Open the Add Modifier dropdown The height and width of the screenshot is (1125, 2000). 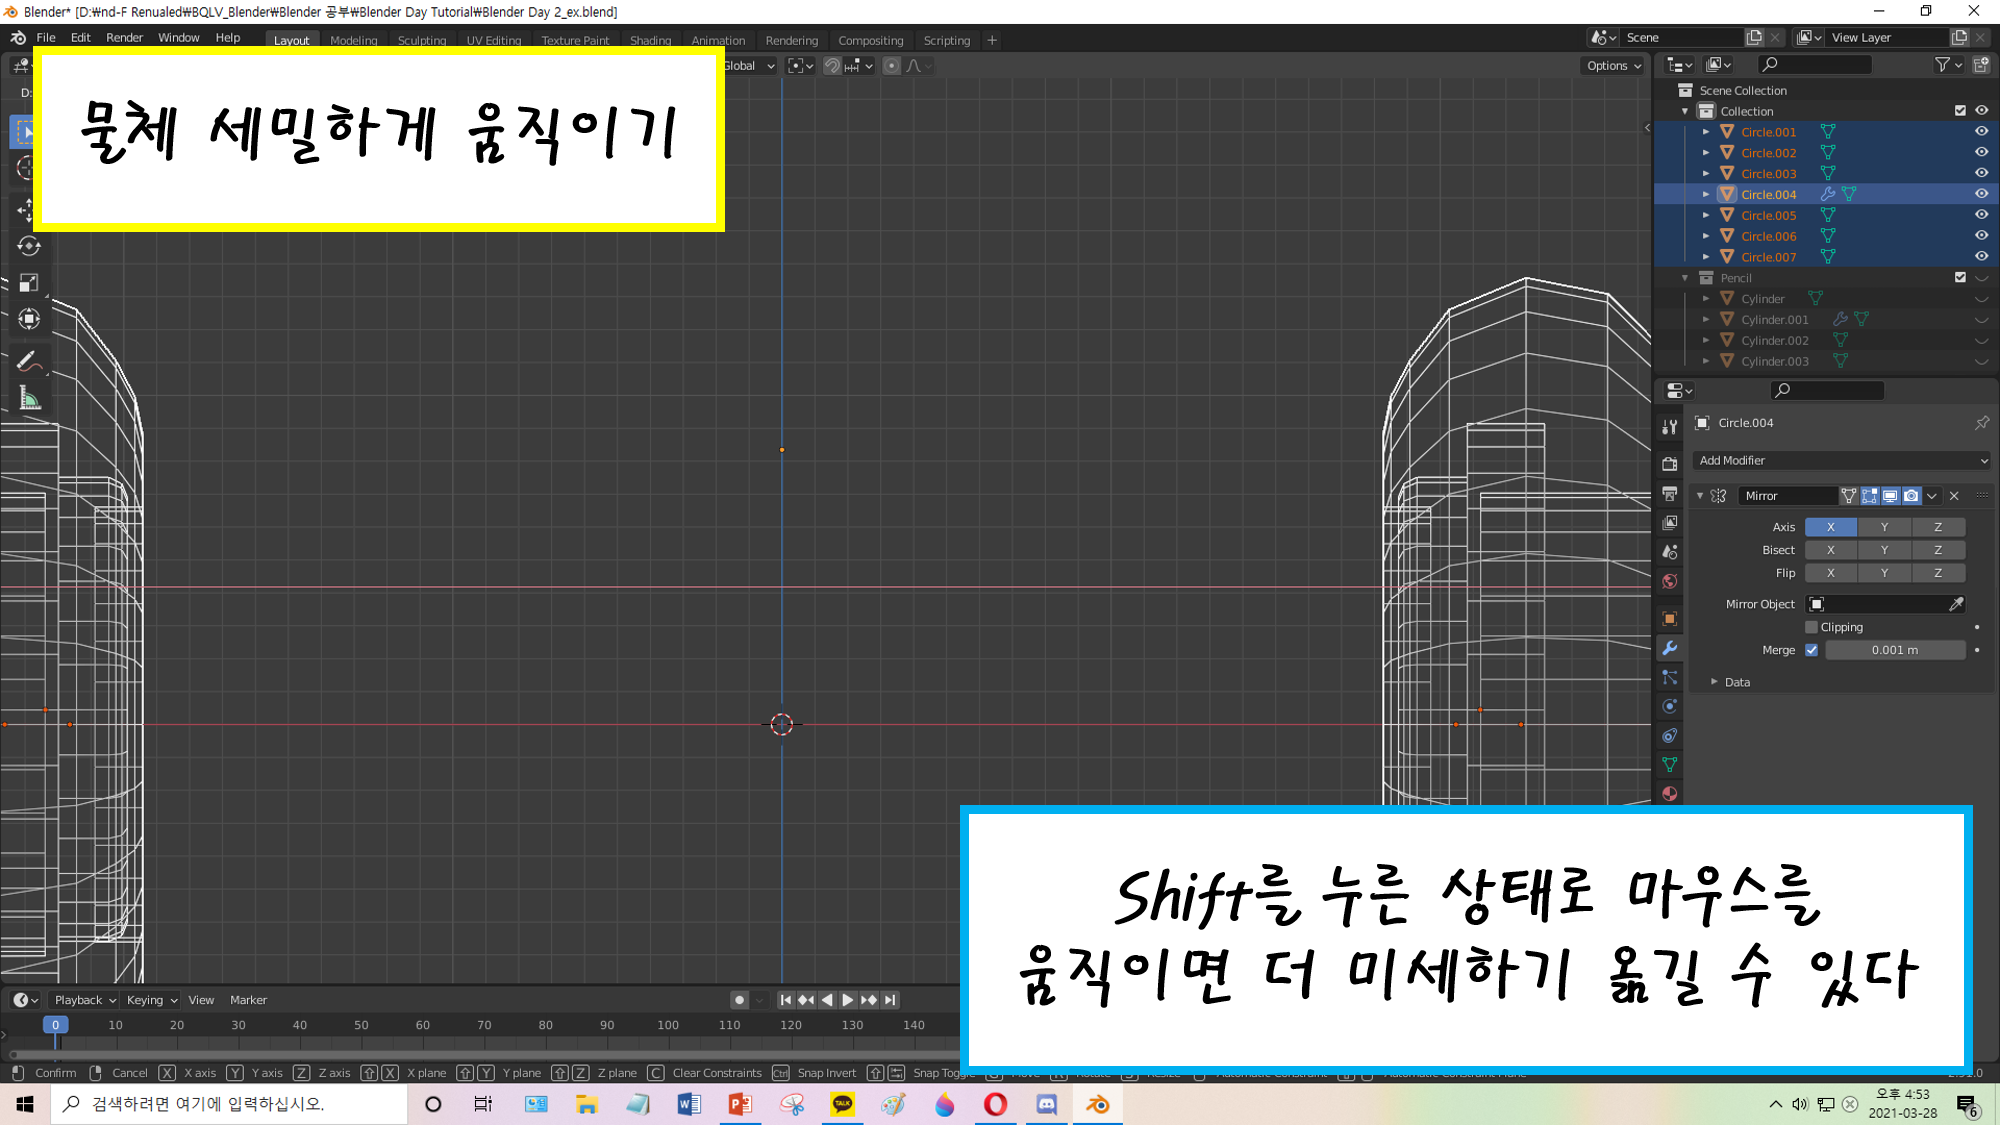tap(1842, 461)
